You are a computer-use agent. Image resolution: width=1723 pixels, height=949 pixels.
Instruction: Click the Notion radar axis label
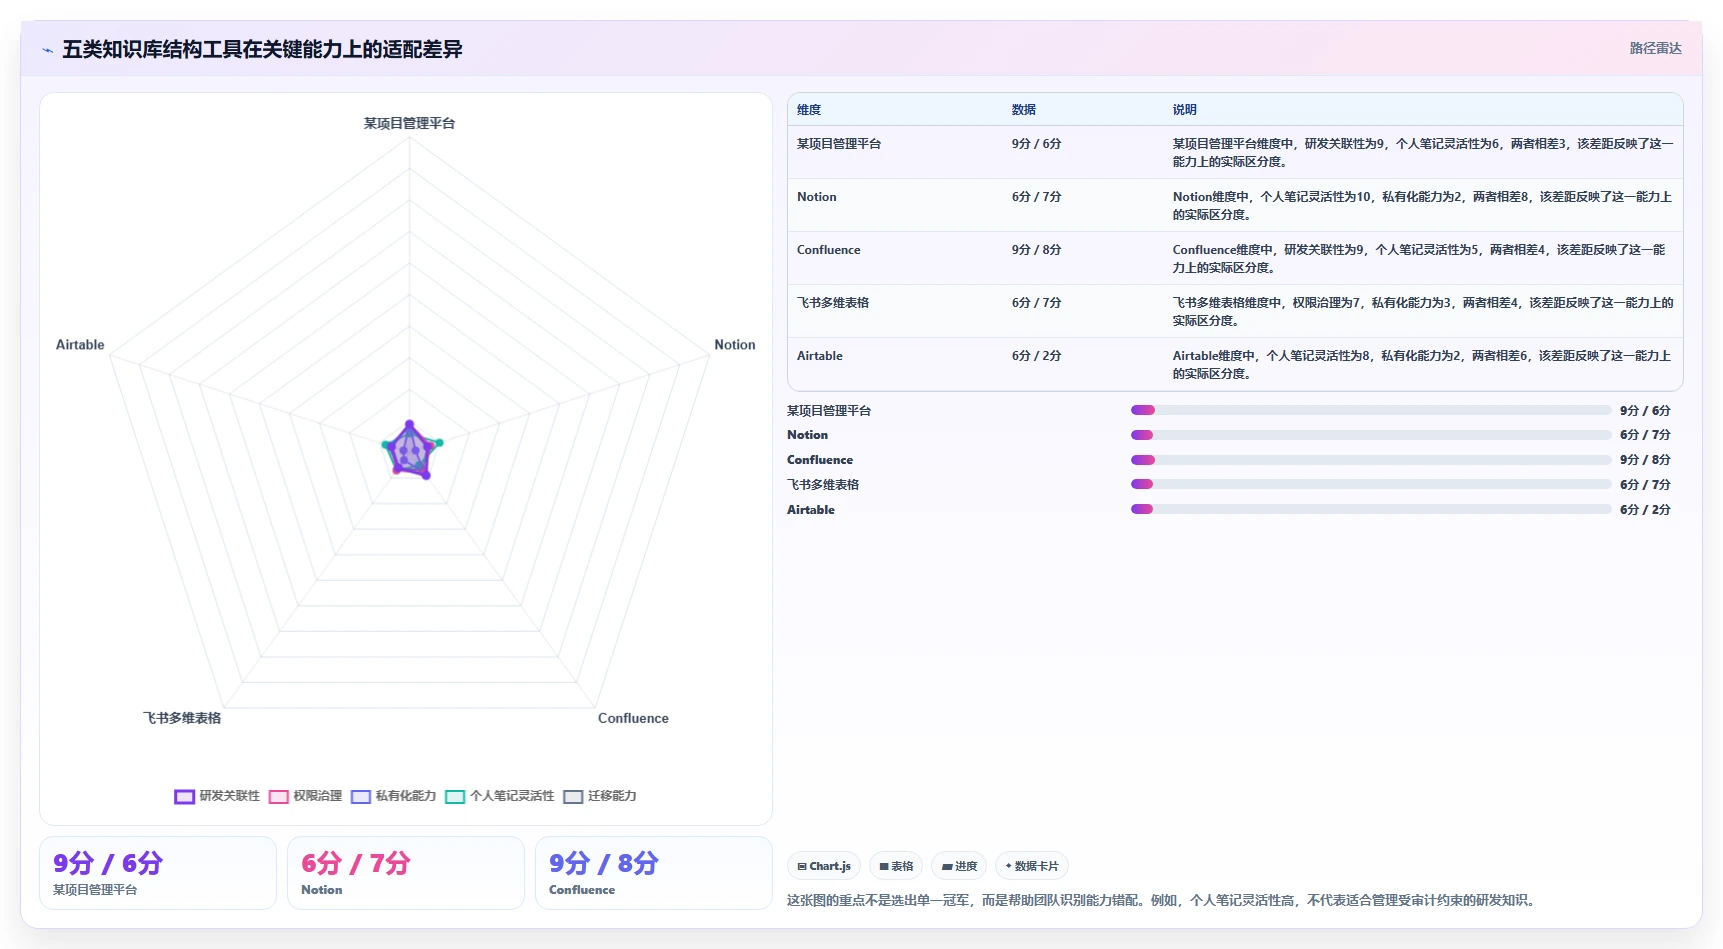coord(735,345)
